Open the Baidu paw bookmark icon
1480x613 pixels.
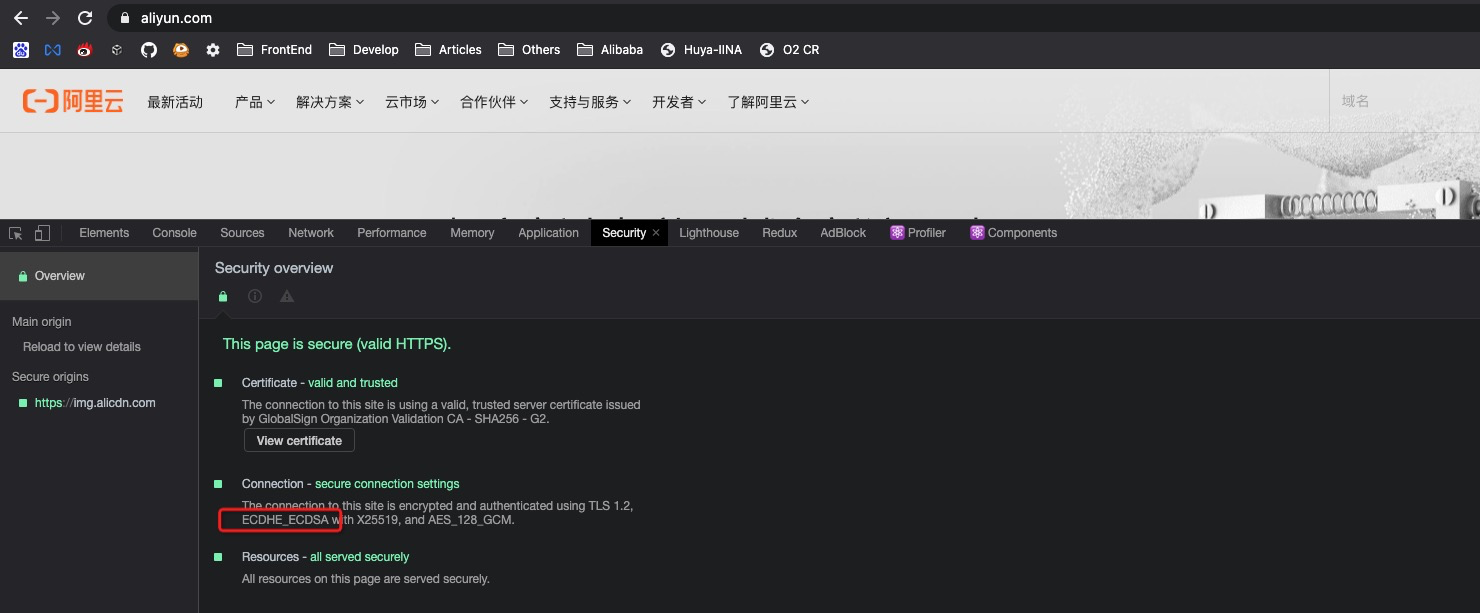pos(21,49)
